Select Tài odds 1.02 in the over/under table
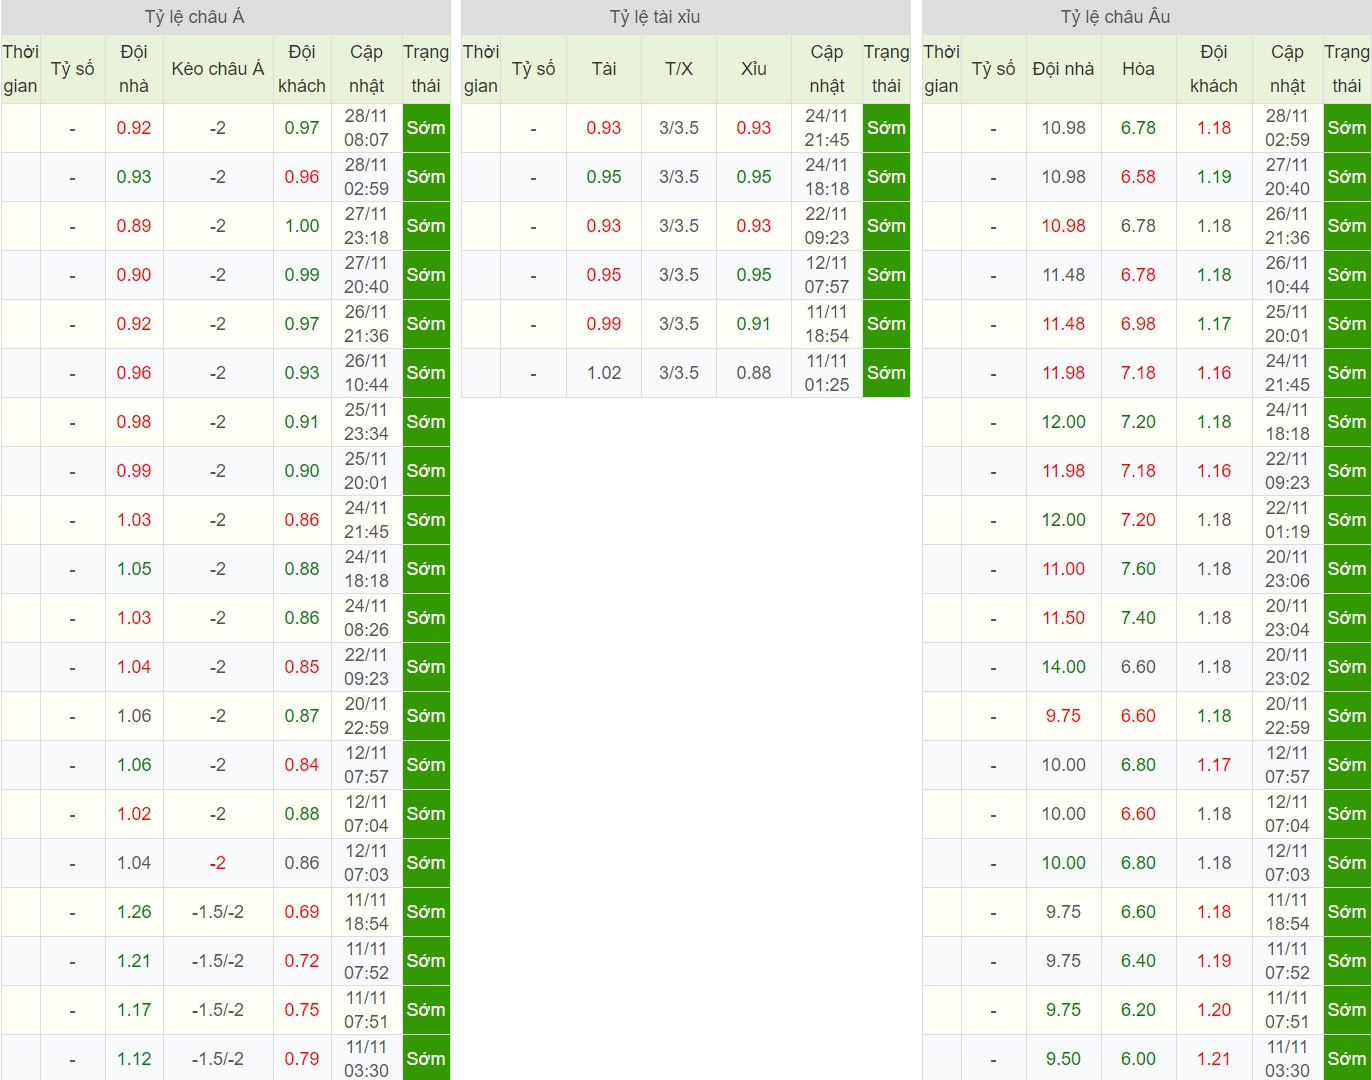The height and width of the screenshot is (1080, 1372). [604, 373]
